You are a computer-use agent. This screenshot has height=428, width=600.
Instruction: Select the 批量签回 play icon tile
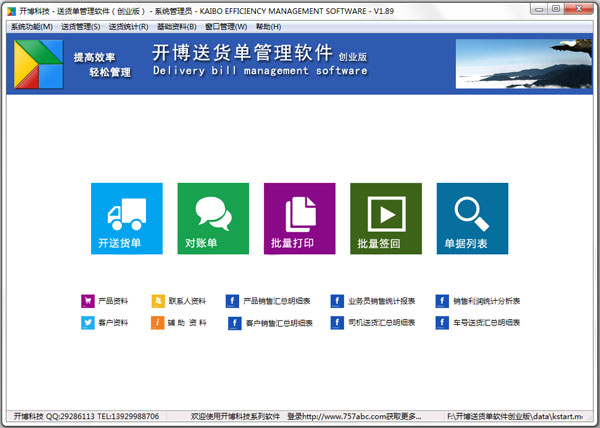tap(386, 218)
